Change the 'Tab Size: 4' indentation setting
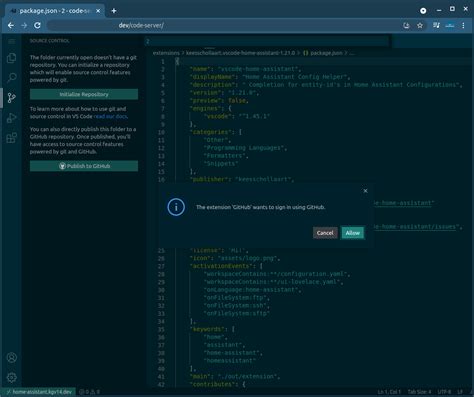The width and height of the screenshot is (474, 397). 419,392
